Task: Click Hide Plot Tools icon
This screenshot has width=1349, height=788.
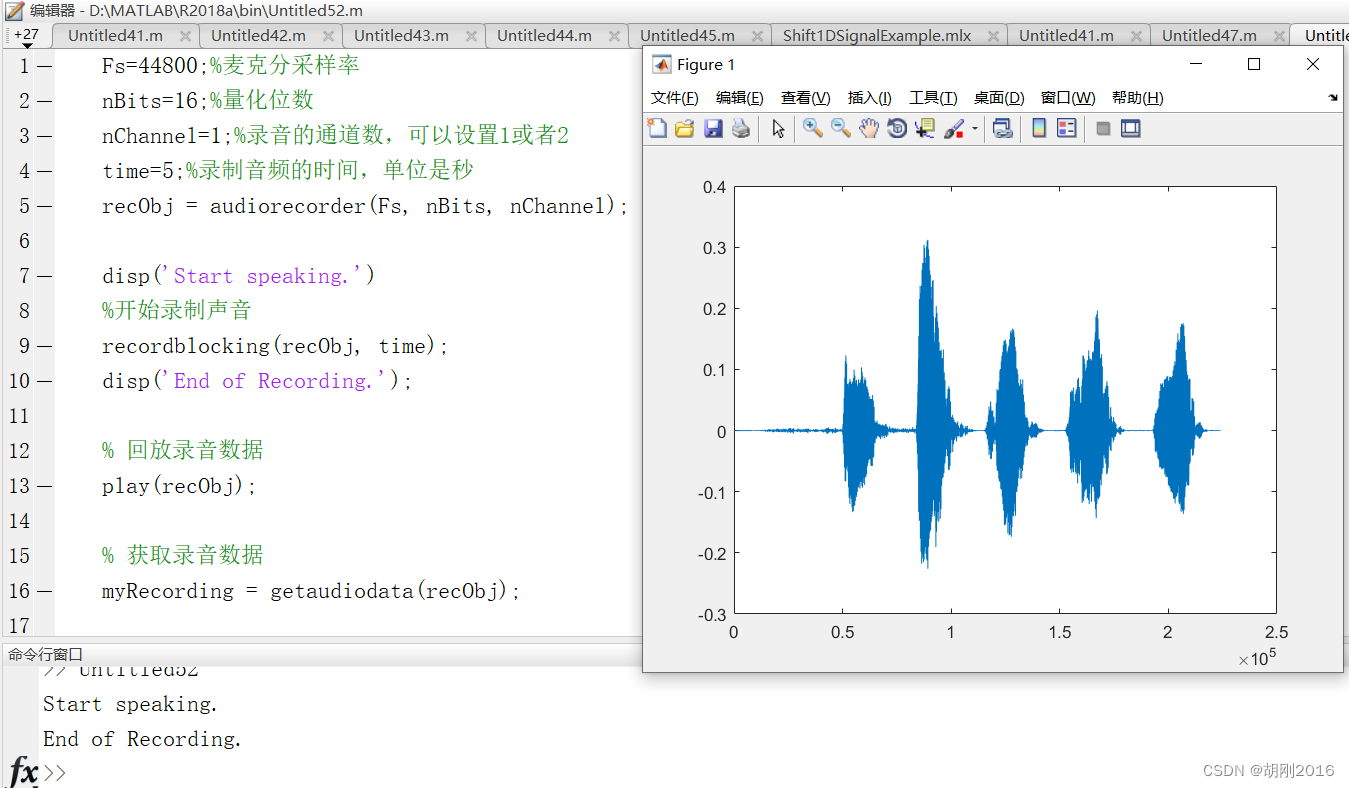Action: (x=1103, y=128)
